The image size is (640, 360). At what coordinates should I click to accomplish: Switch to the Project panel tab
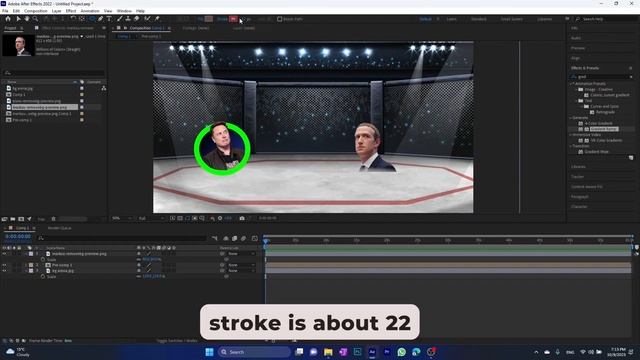tap(11, 28)
